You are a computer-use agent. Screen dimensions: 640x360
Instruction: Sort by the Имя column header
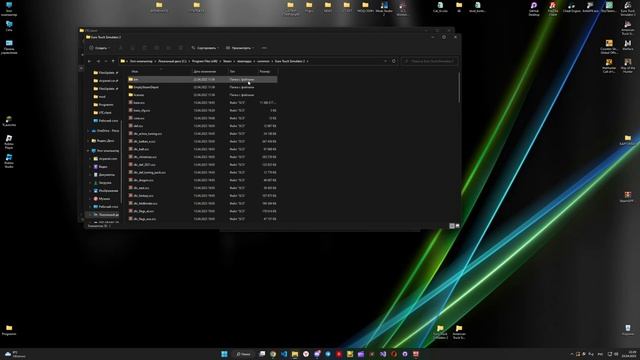tap(160, 71)
